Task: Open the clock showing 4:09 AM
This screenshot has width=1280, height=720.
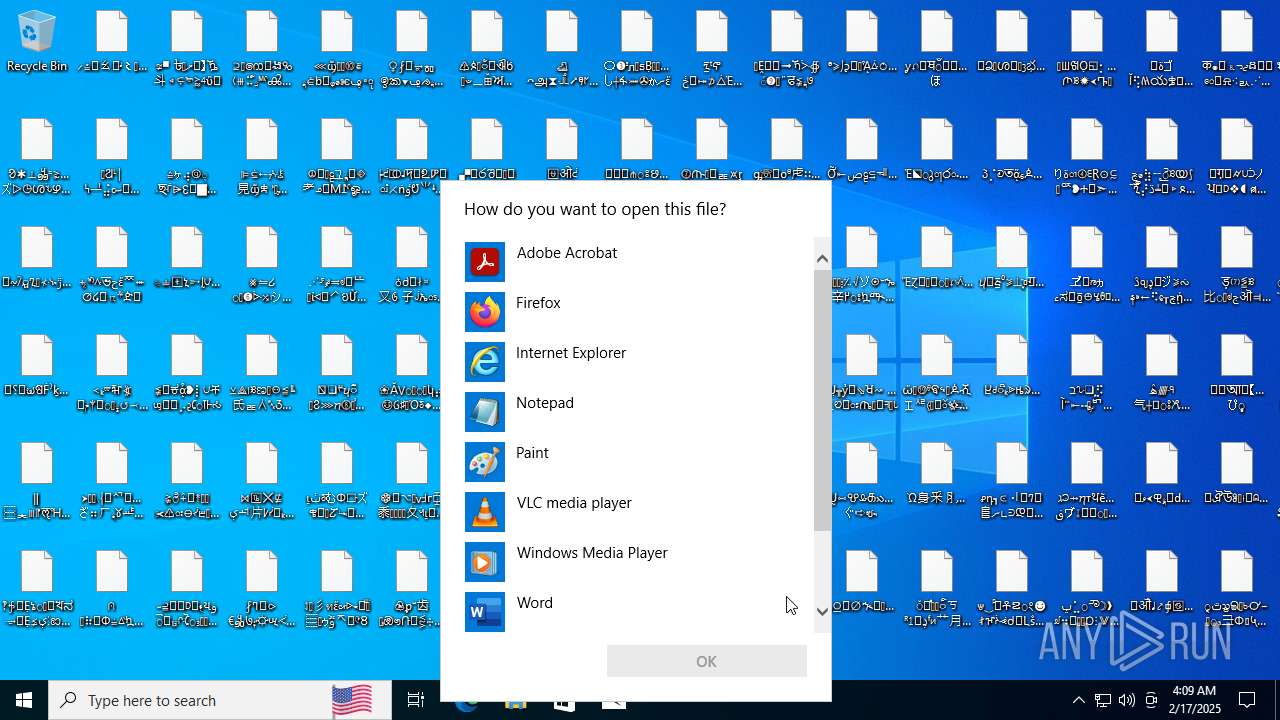Action: (x=1193, y=700)
